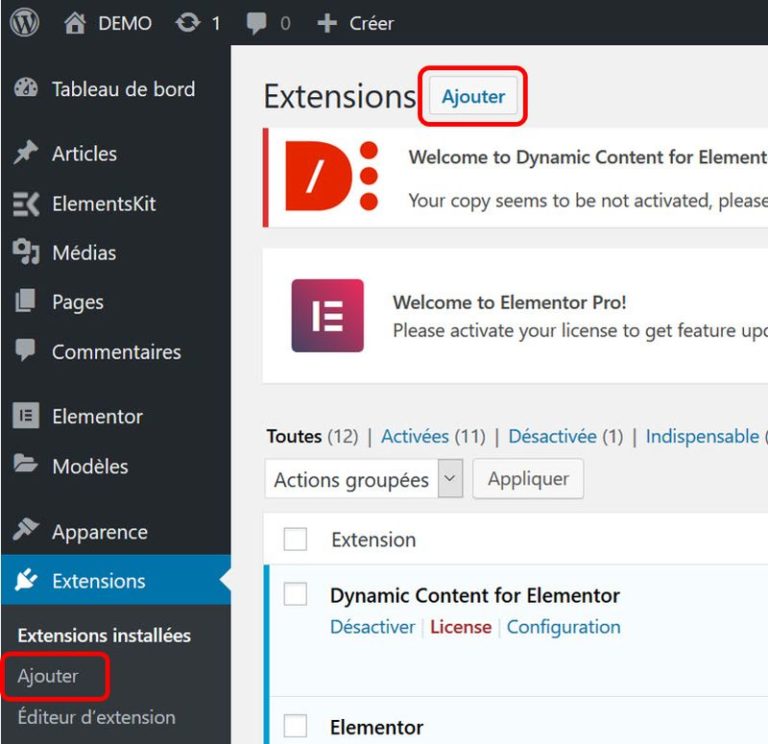
Task: Click the Elementor plugin name
Action: (376, 727)
